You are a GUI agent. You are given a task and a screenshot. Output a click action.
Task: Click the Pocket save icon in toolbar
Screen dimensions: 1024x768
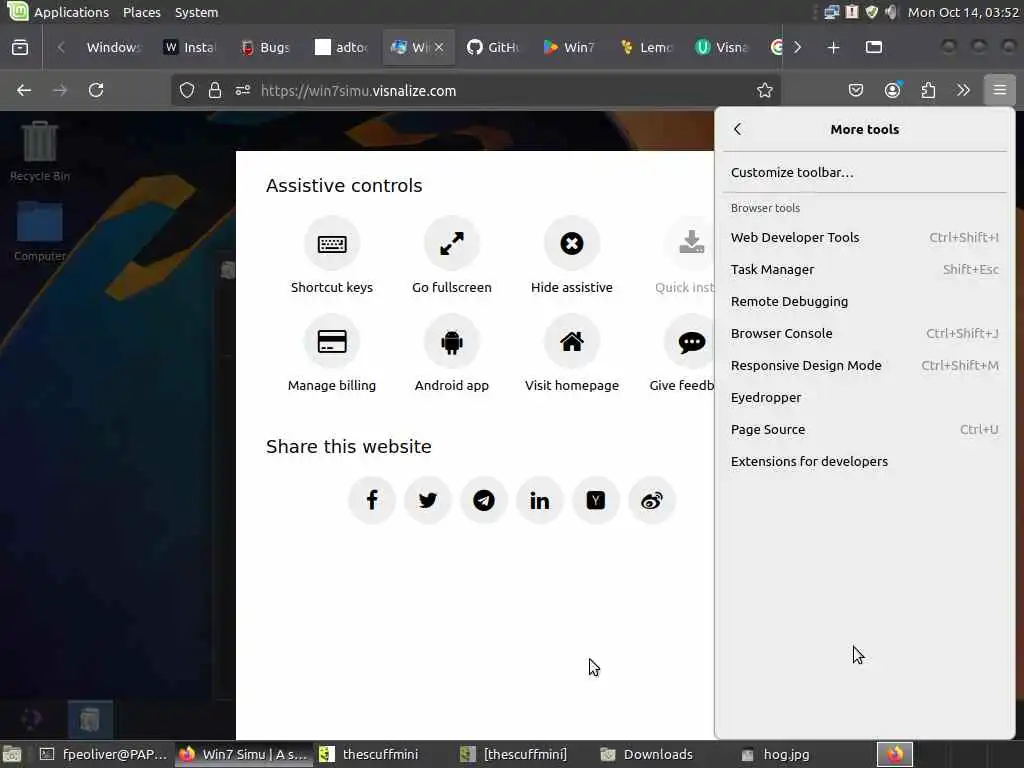tap(856, 90)
